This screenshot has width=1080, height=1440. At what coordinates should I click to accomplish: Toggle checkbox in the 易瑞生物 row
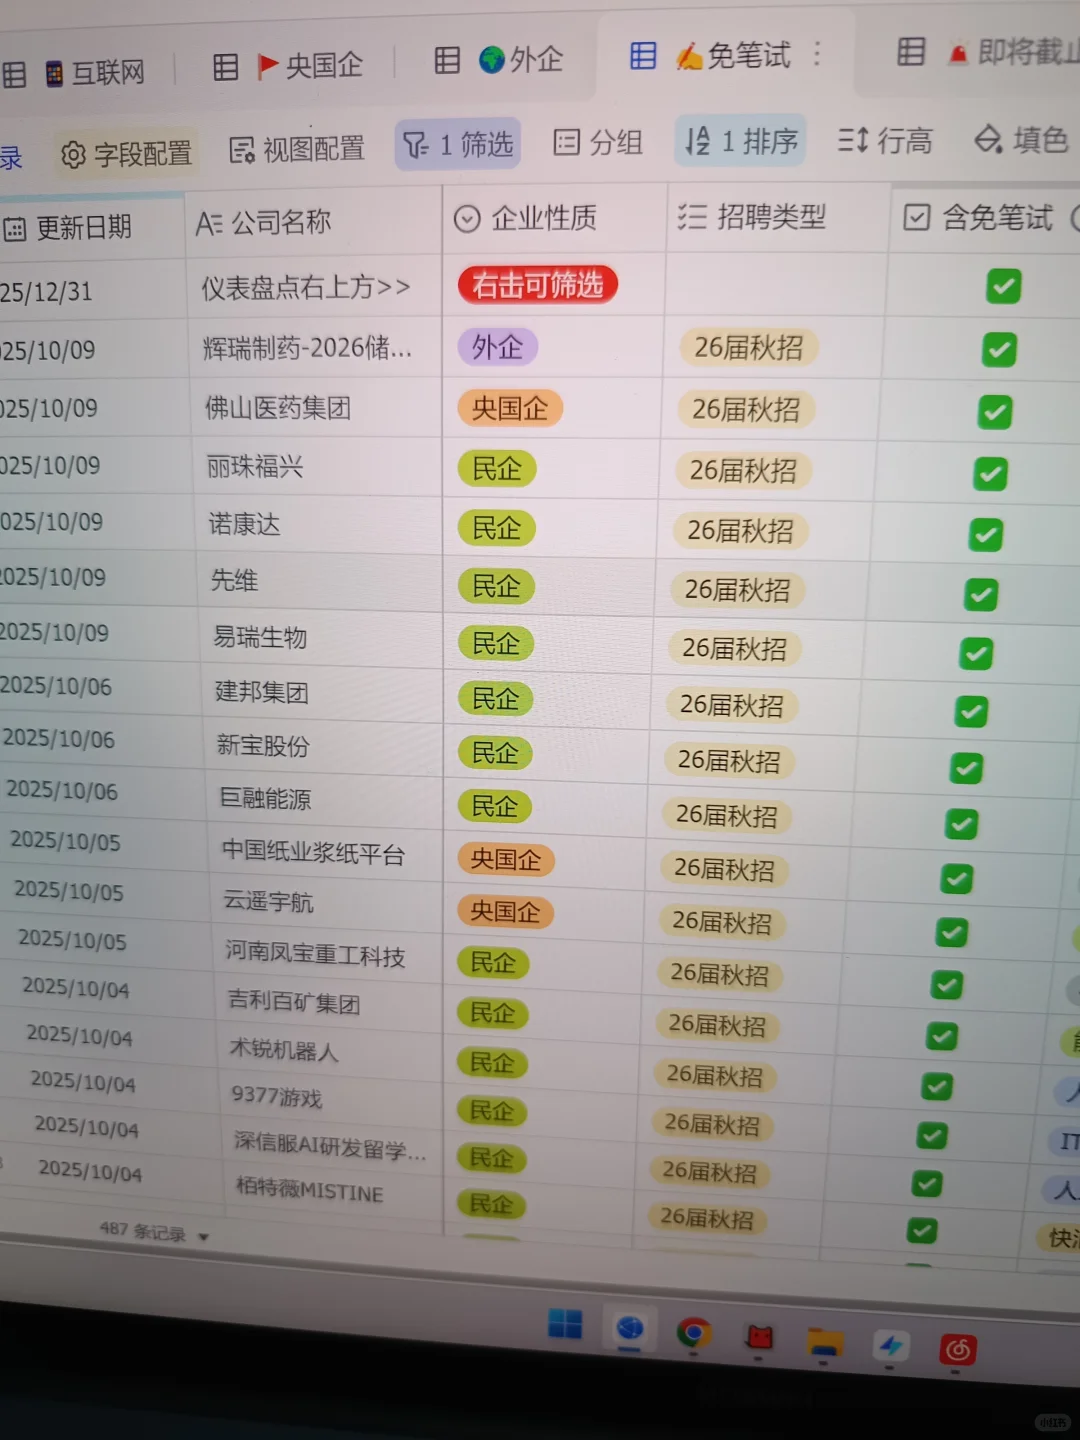coord(976,653)
